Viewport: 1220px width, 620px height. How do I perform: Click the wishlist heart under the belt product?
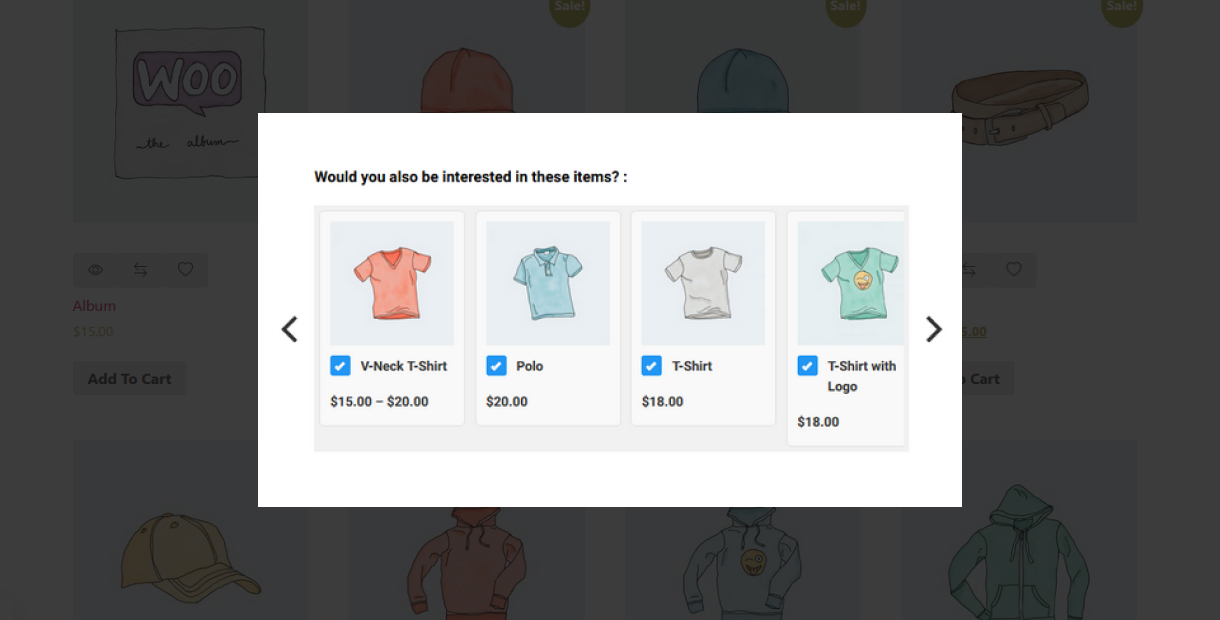1013,269
